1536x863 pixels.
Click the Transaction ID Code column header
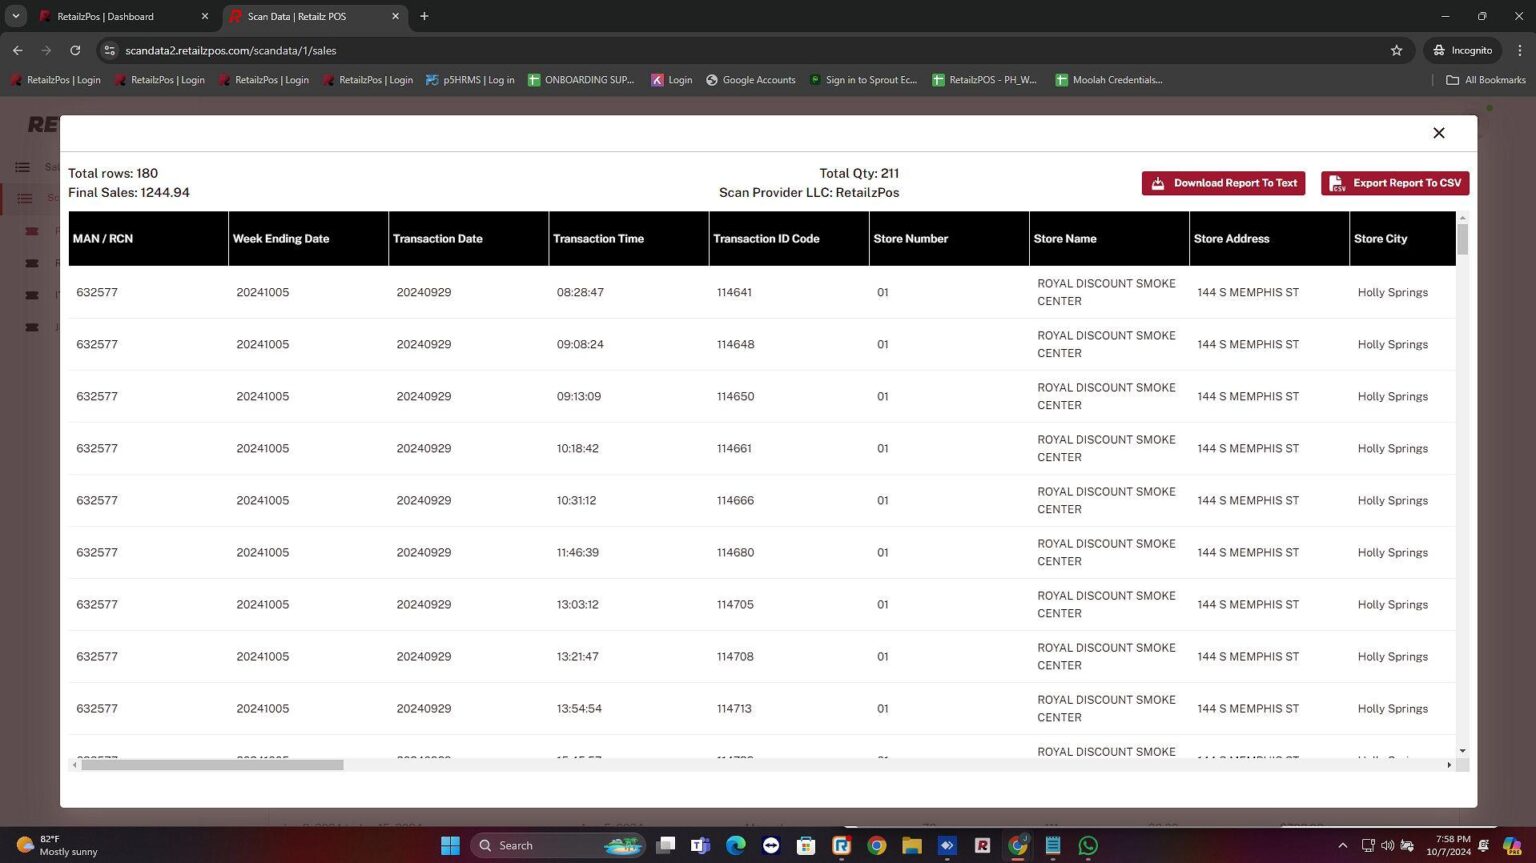788,239
